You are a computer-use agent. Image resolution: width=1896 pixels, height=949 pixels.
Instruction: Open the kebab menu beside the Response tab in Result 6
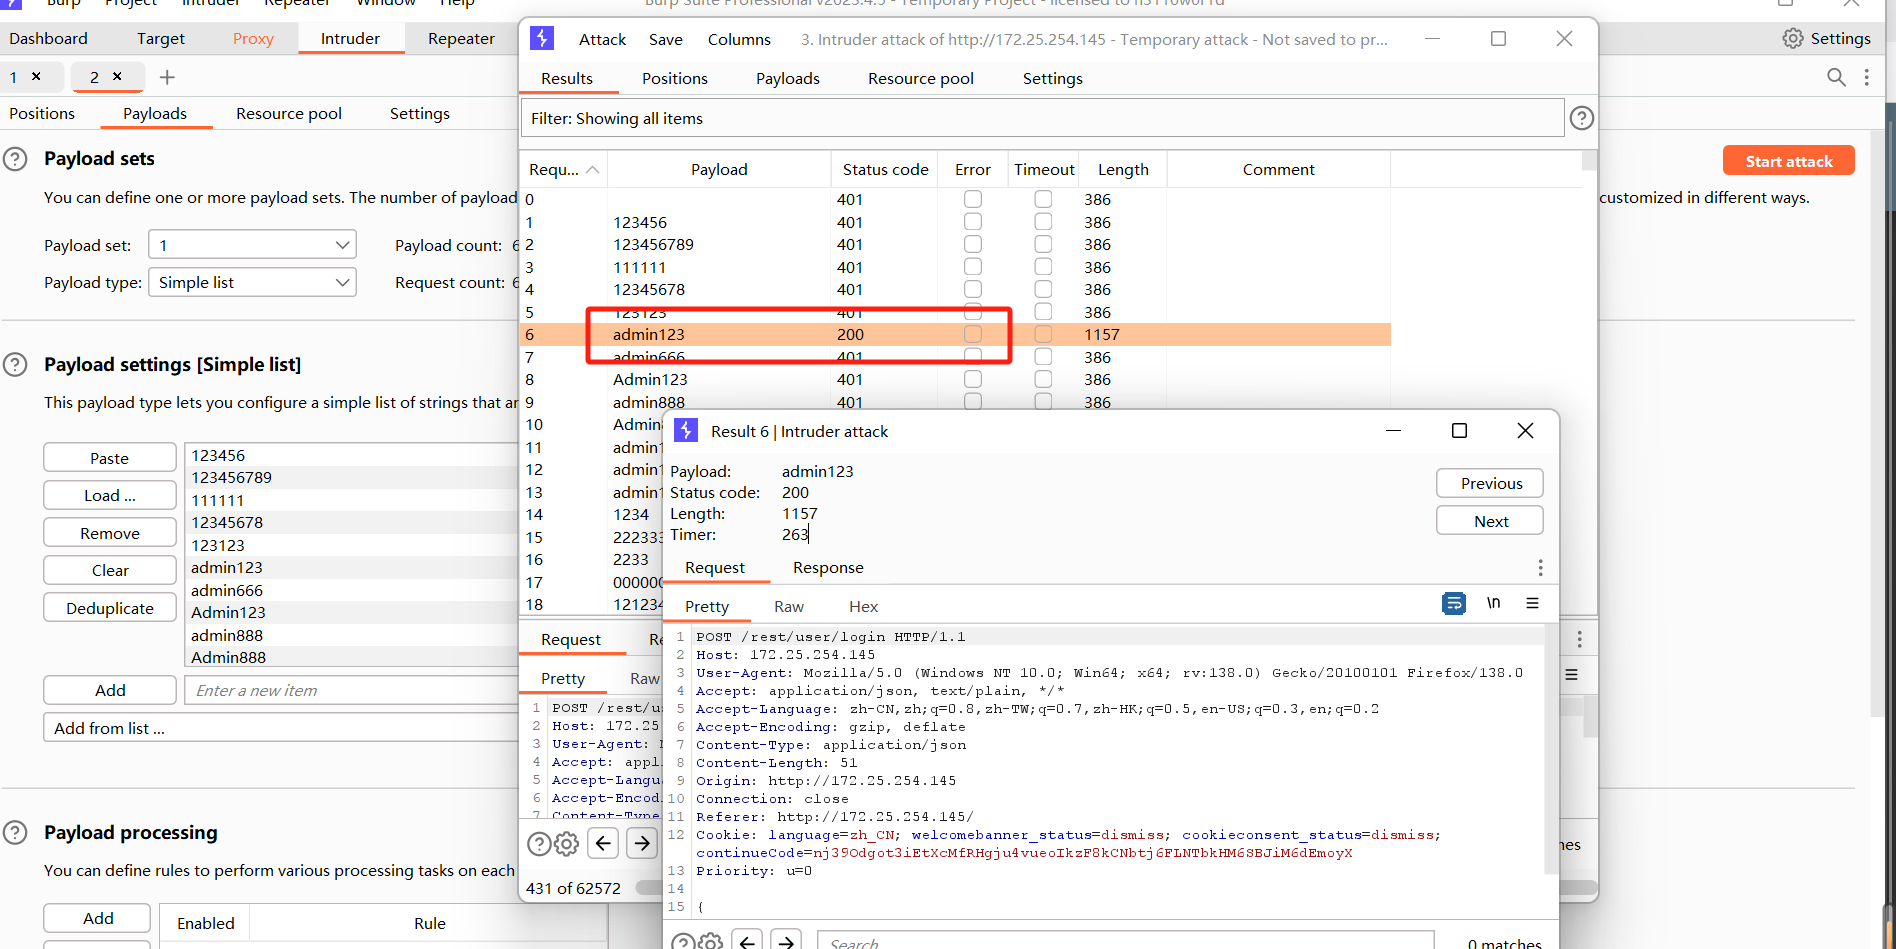pyautogui.click(x=1540, y=568)
